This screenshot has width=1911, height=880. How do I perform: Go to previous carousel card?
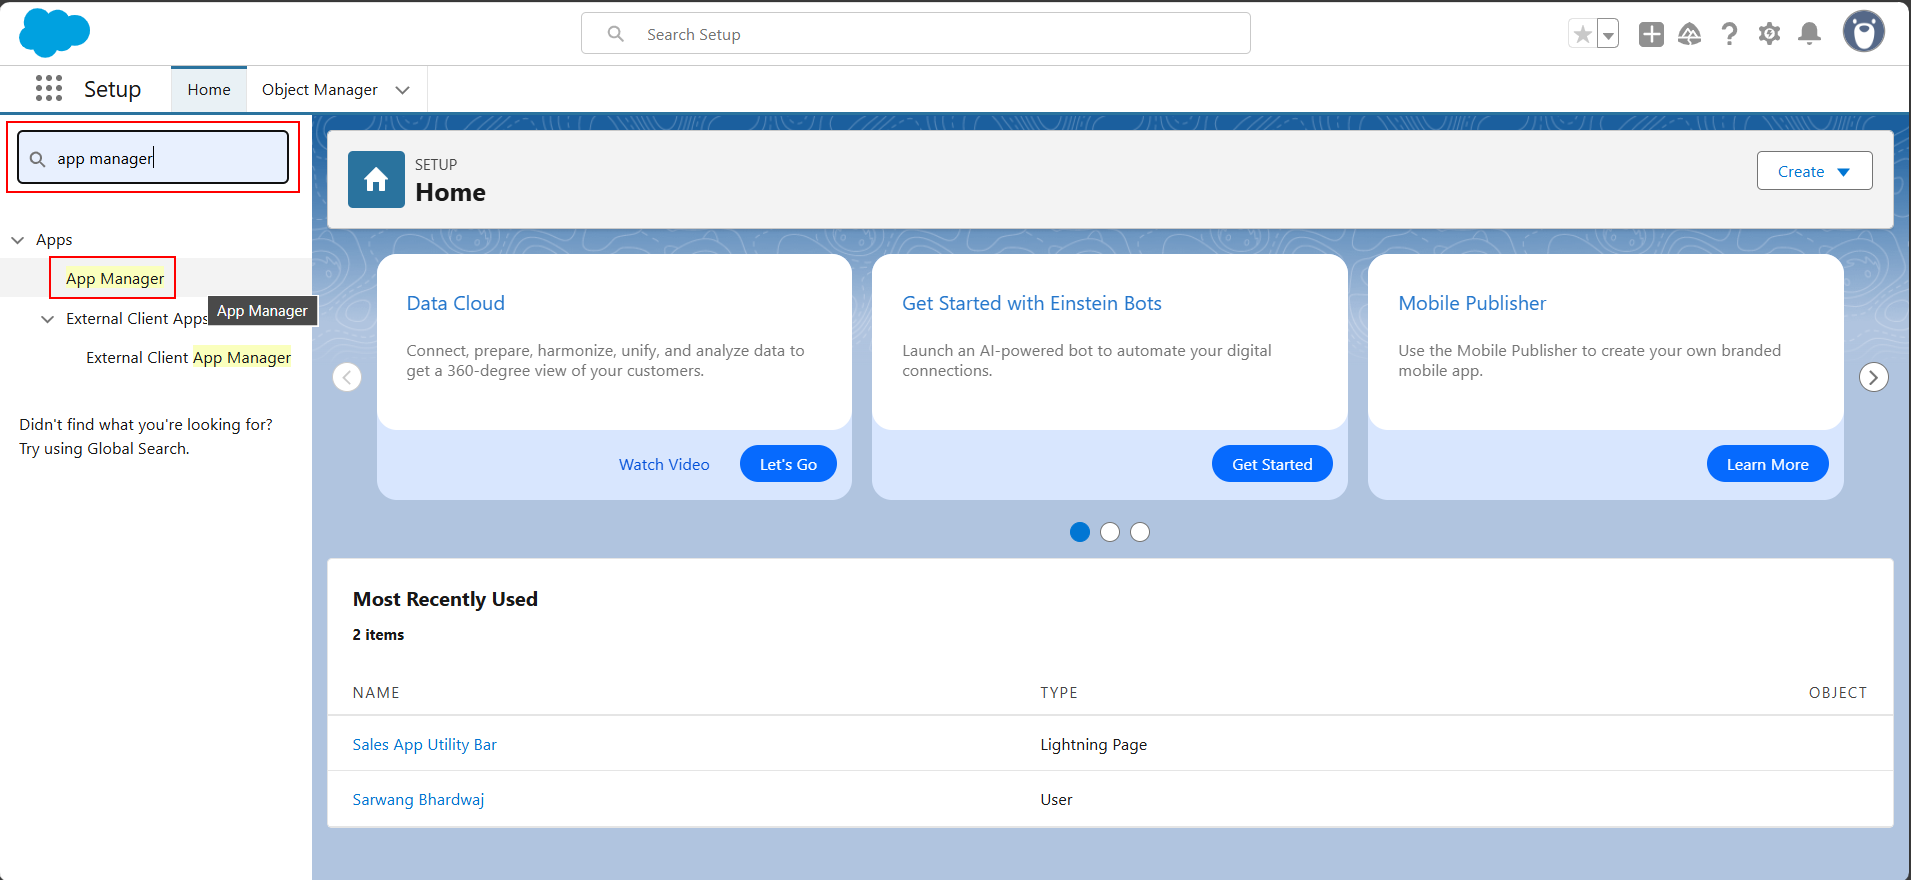tap(347, 377)
